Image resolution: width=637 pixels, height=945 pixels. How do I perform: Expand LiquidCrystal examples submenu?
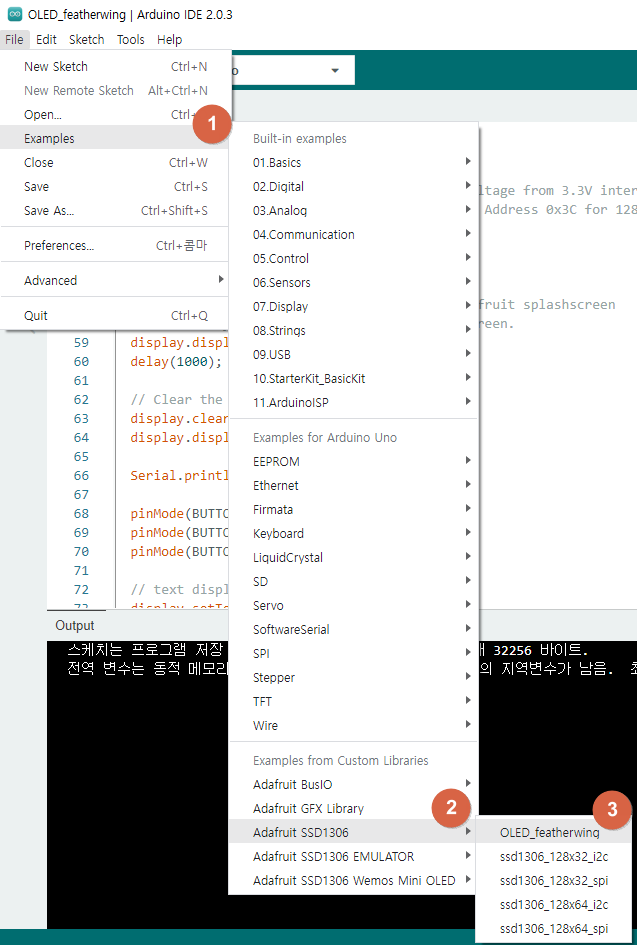354,558
